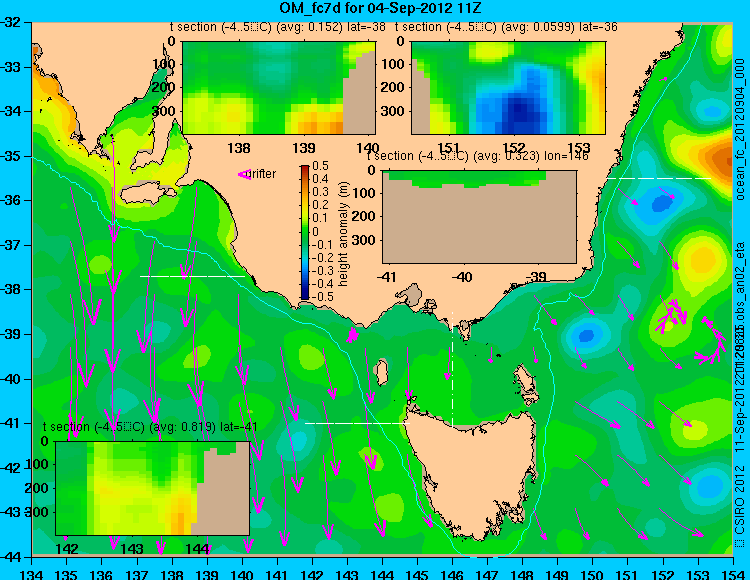The width and height of the screenshot is (750, 580).
Task: Select vertical 'CSIRO 2012' credit text
Action: (x=740, y=501)
